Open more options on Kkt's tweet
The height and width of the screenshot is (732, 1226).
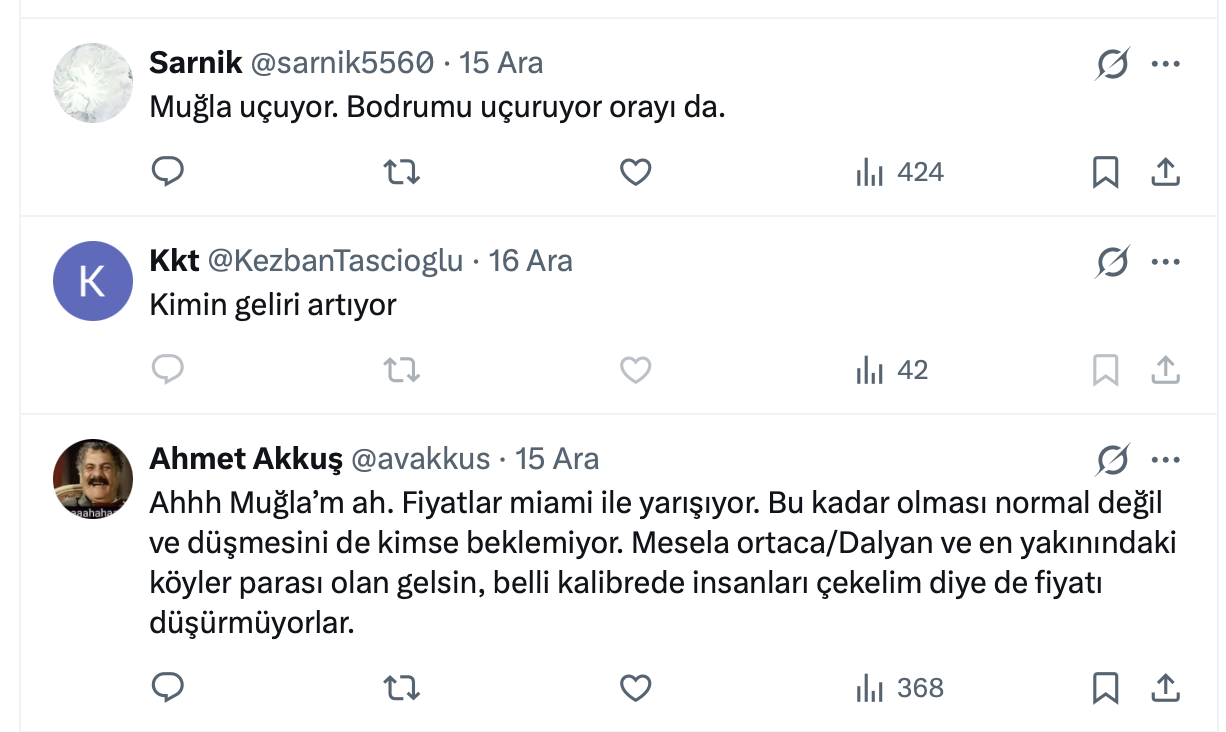tap(1166, 263)
